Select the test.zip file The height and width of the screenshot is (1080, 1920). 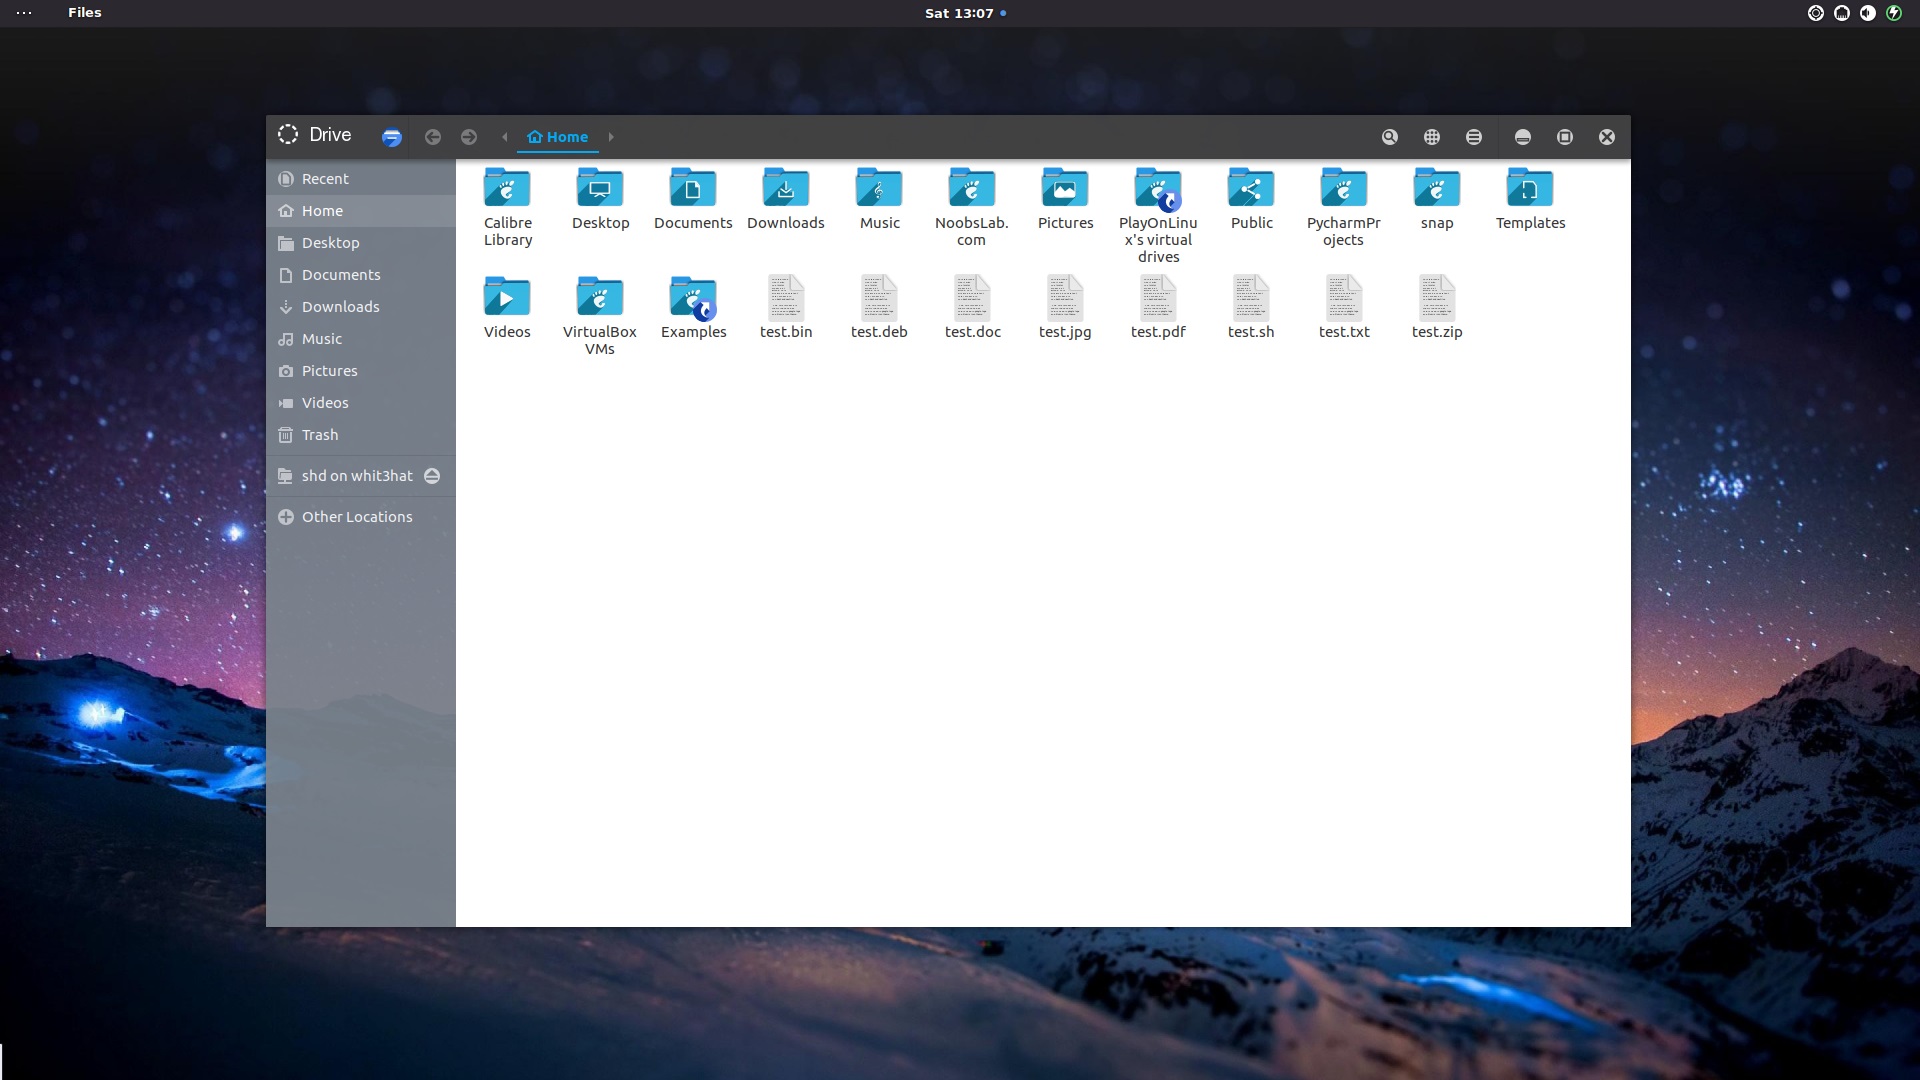click(x=1437, y=298)
